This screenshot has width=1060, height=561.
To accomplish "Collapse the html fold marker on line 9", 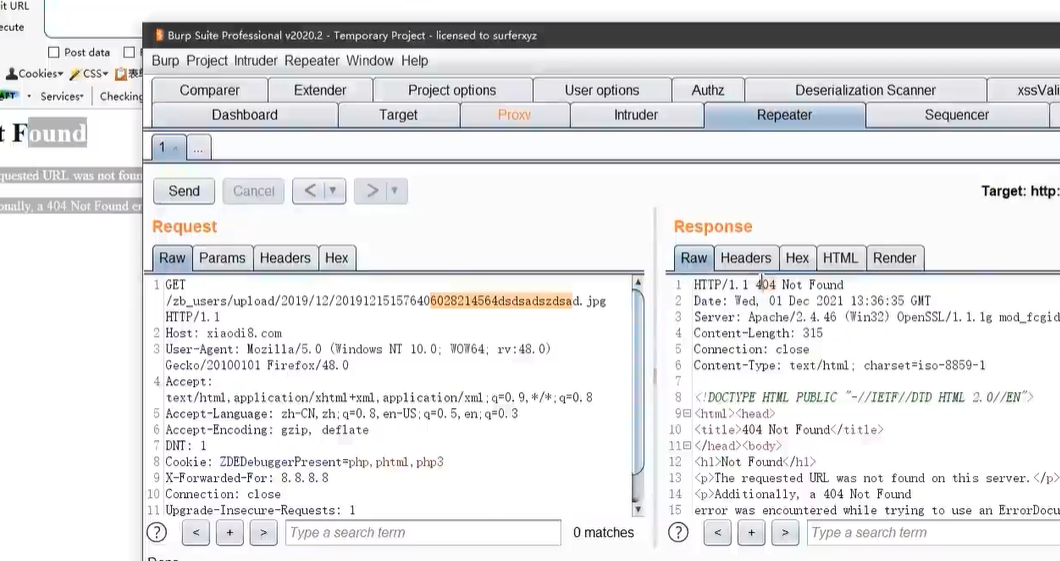I will click(x=687, y=414).
